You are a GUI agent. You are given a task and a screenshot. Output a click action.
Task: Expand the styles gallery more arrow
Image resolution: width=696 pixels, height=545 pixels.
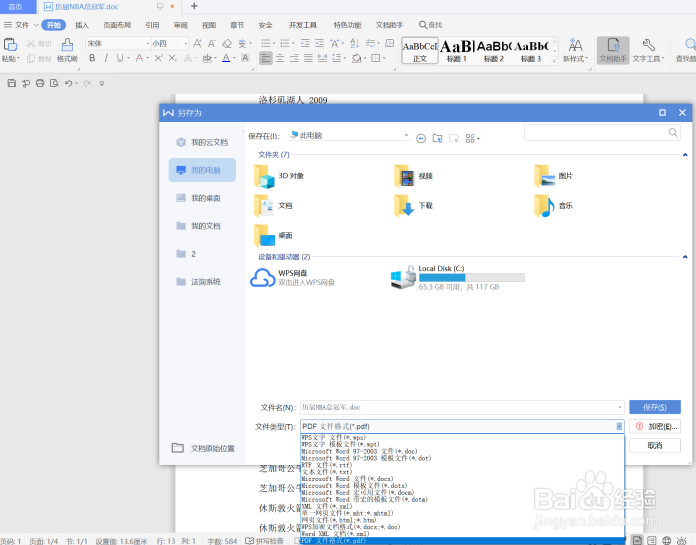click(x=554, y=61)
